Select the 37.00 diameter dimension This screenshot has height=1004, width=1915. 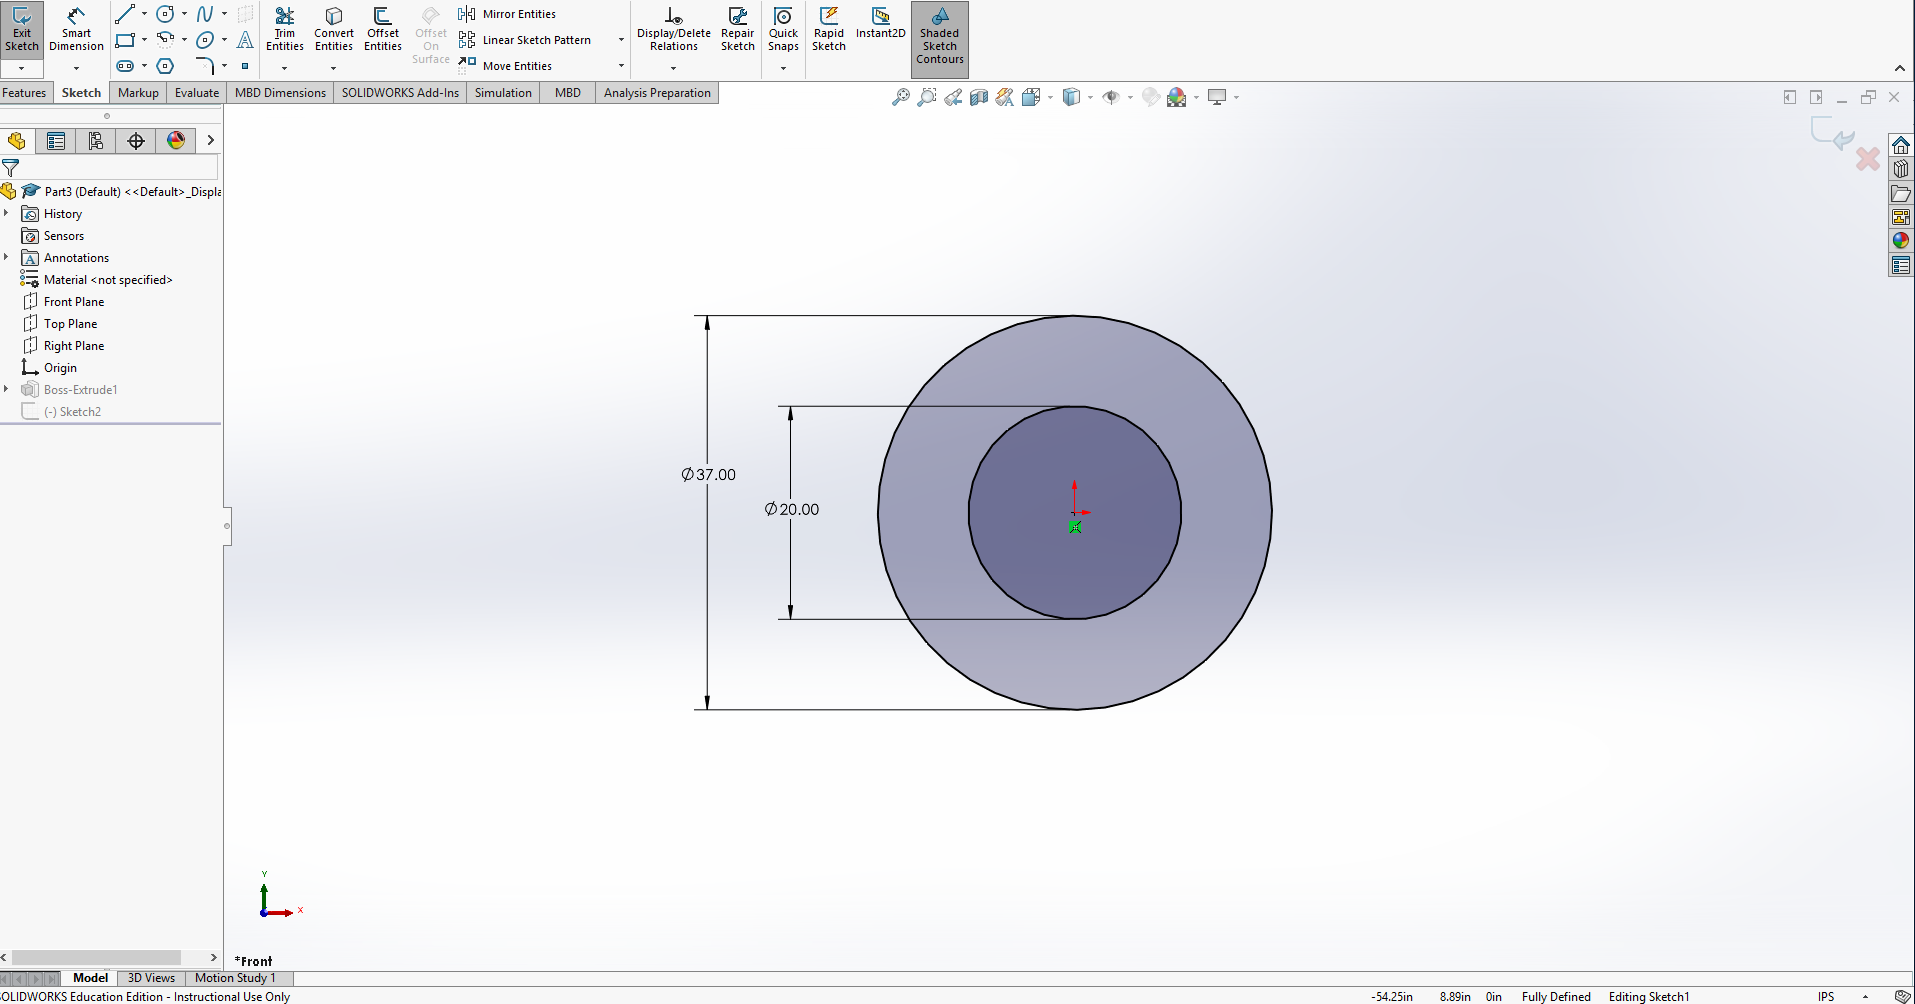[708, 475]
